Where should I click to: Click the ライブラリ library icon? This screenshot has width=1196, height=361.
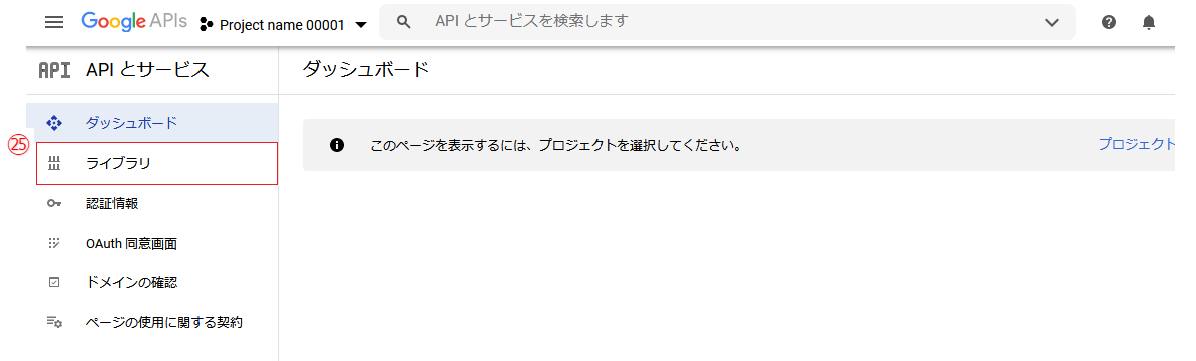[53, 163]
